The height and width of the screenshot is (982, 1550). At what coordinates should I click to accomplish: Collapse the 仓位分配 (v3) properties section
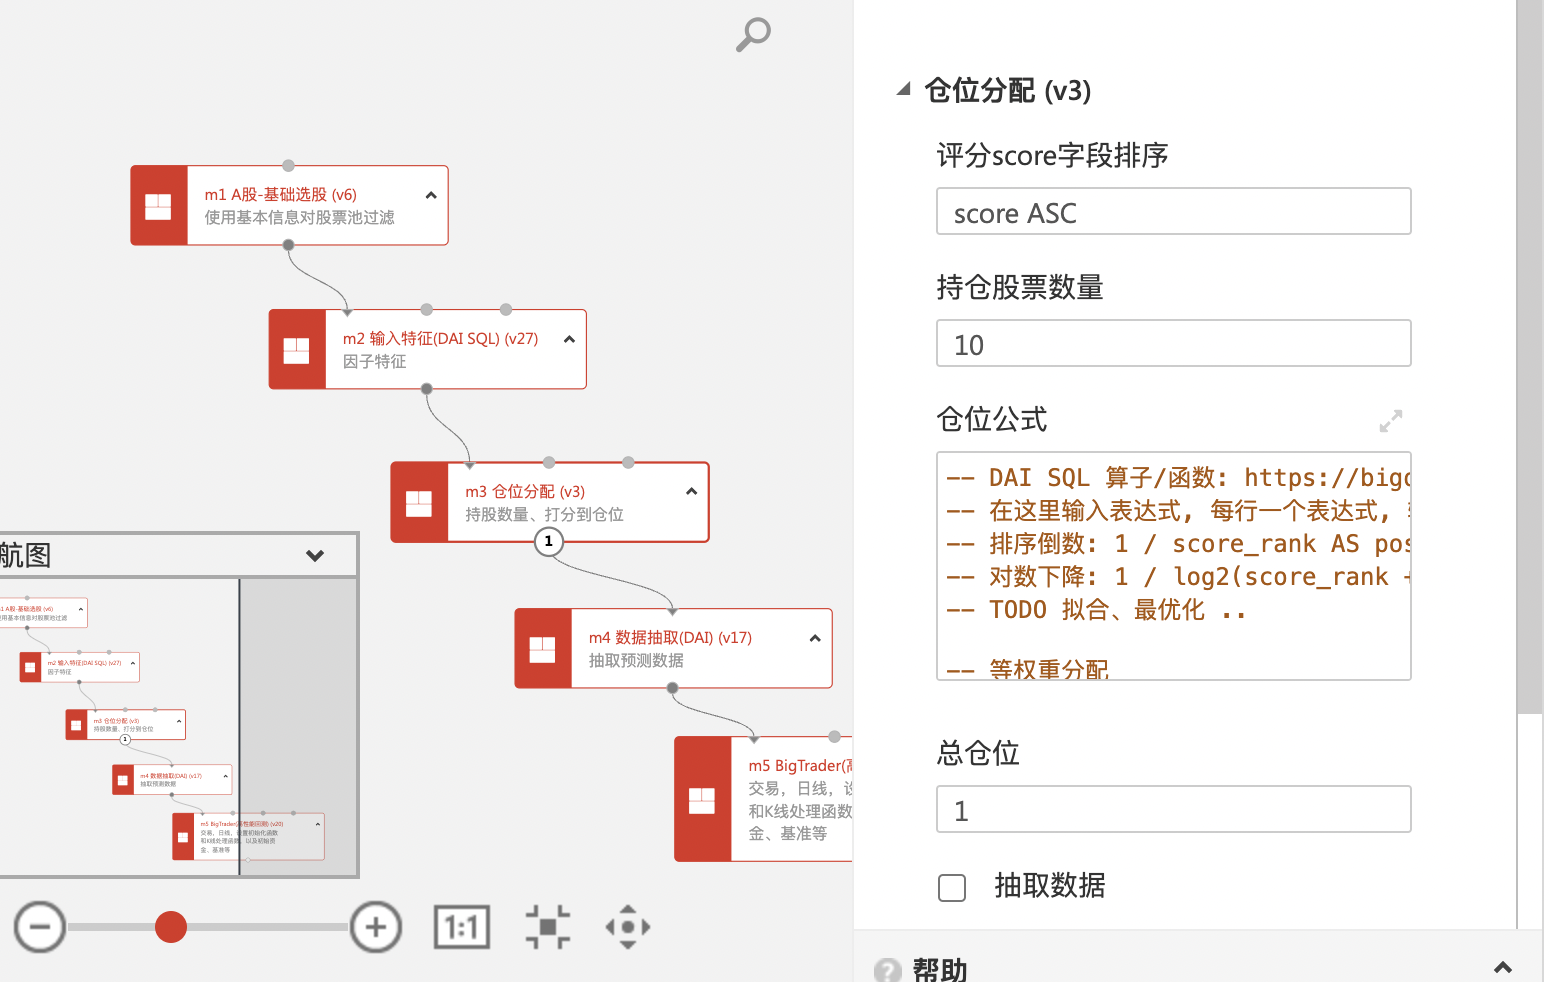tap(904, 90)
